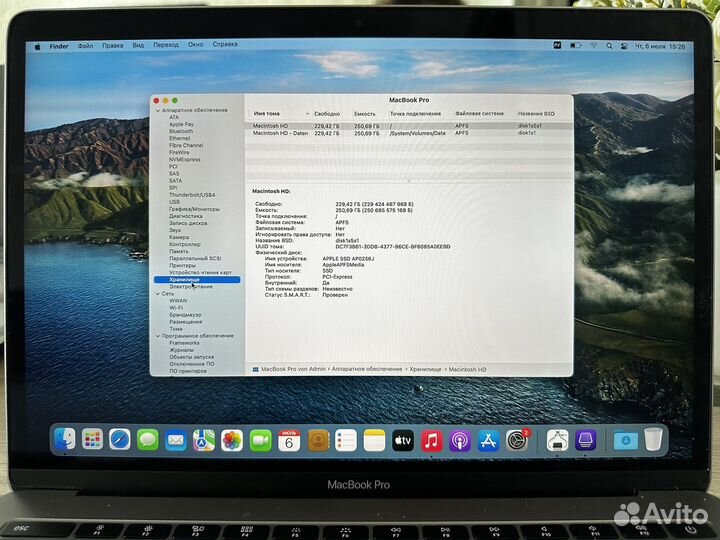Select Графика/Мониторы in the sidebar
Screen dimensions: 720x540
click(x=194, y=209)
